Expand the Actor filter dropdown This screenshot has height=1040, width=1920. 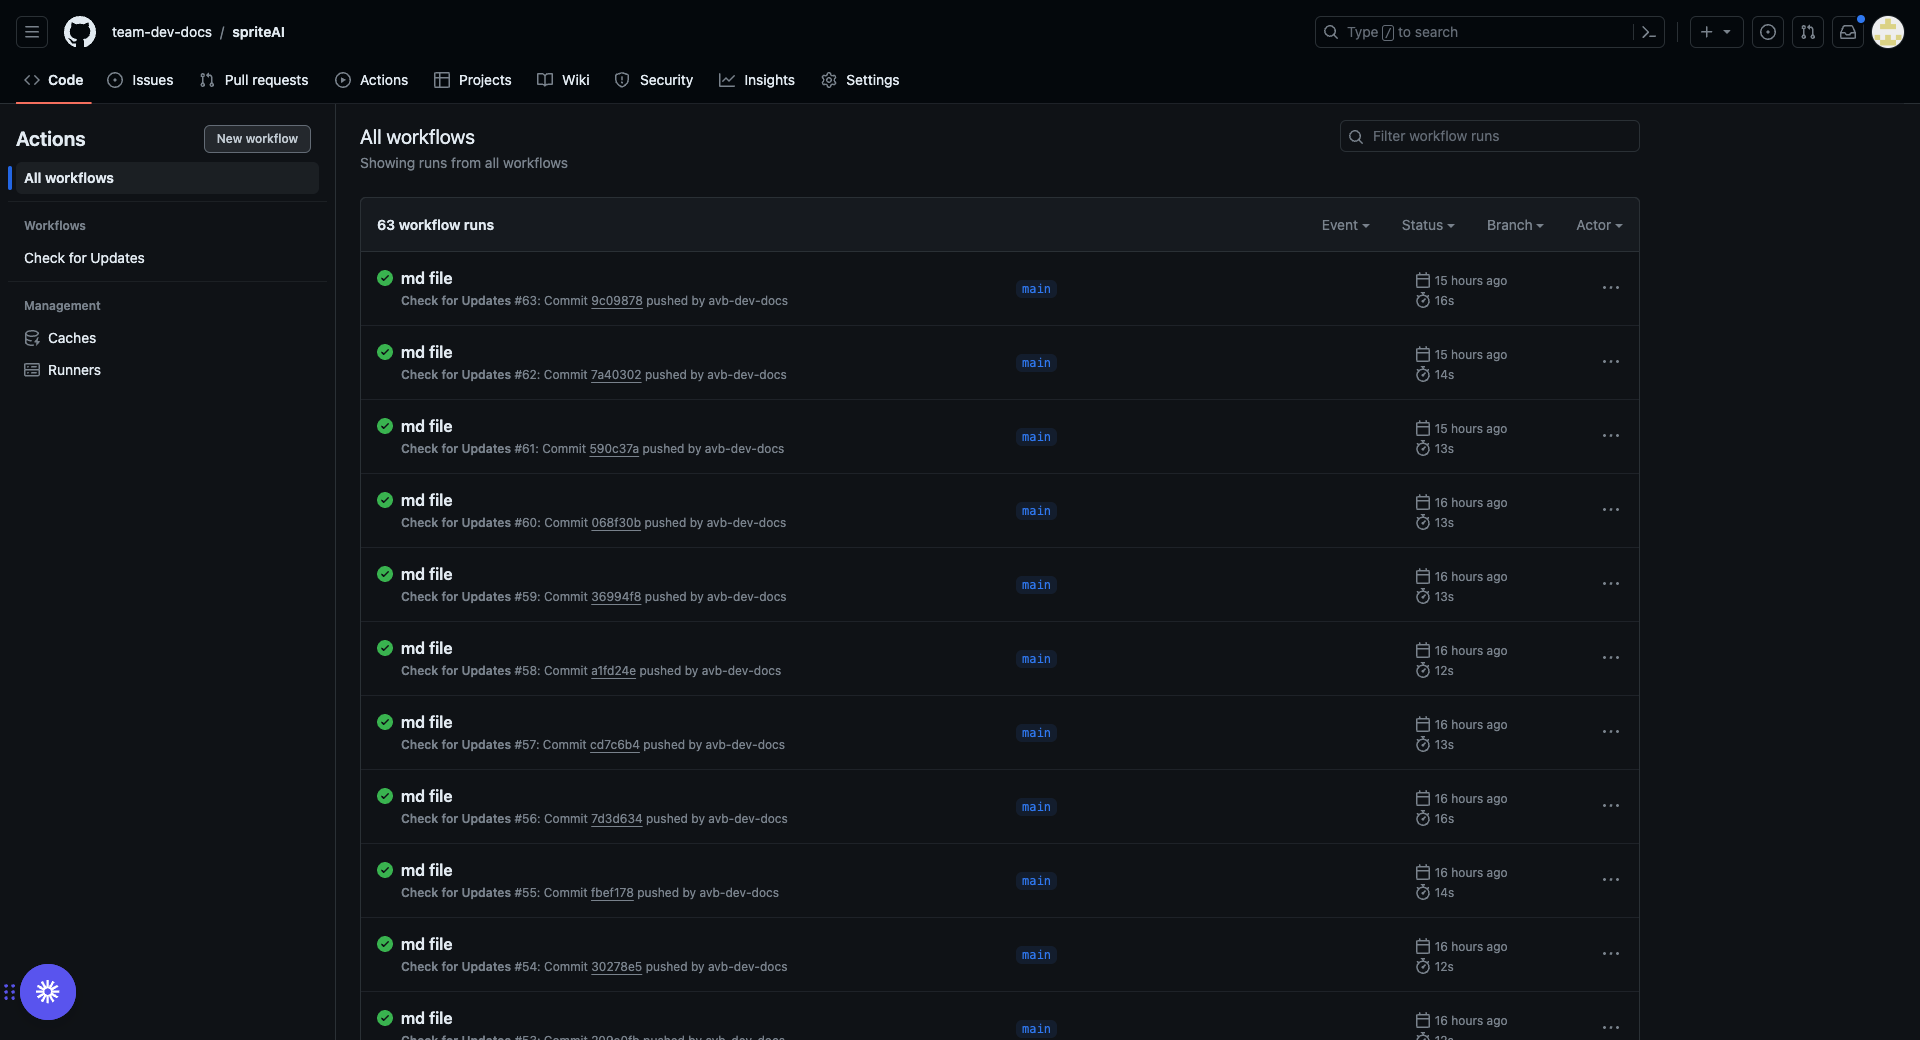1598,225
